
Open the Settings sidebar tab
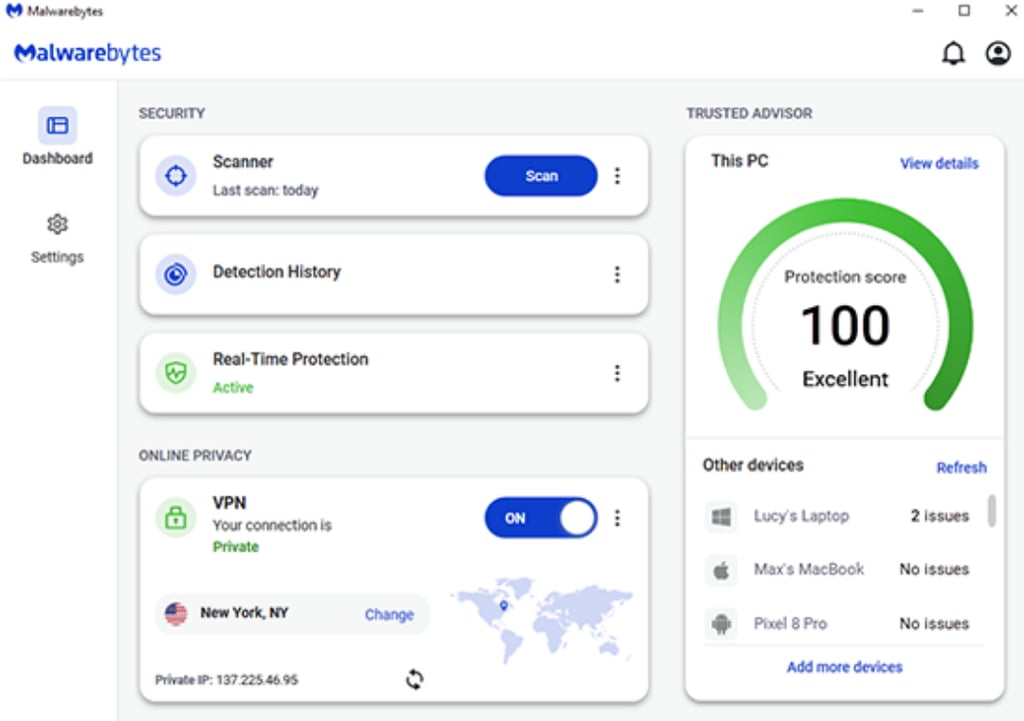(x=57, y=238)
